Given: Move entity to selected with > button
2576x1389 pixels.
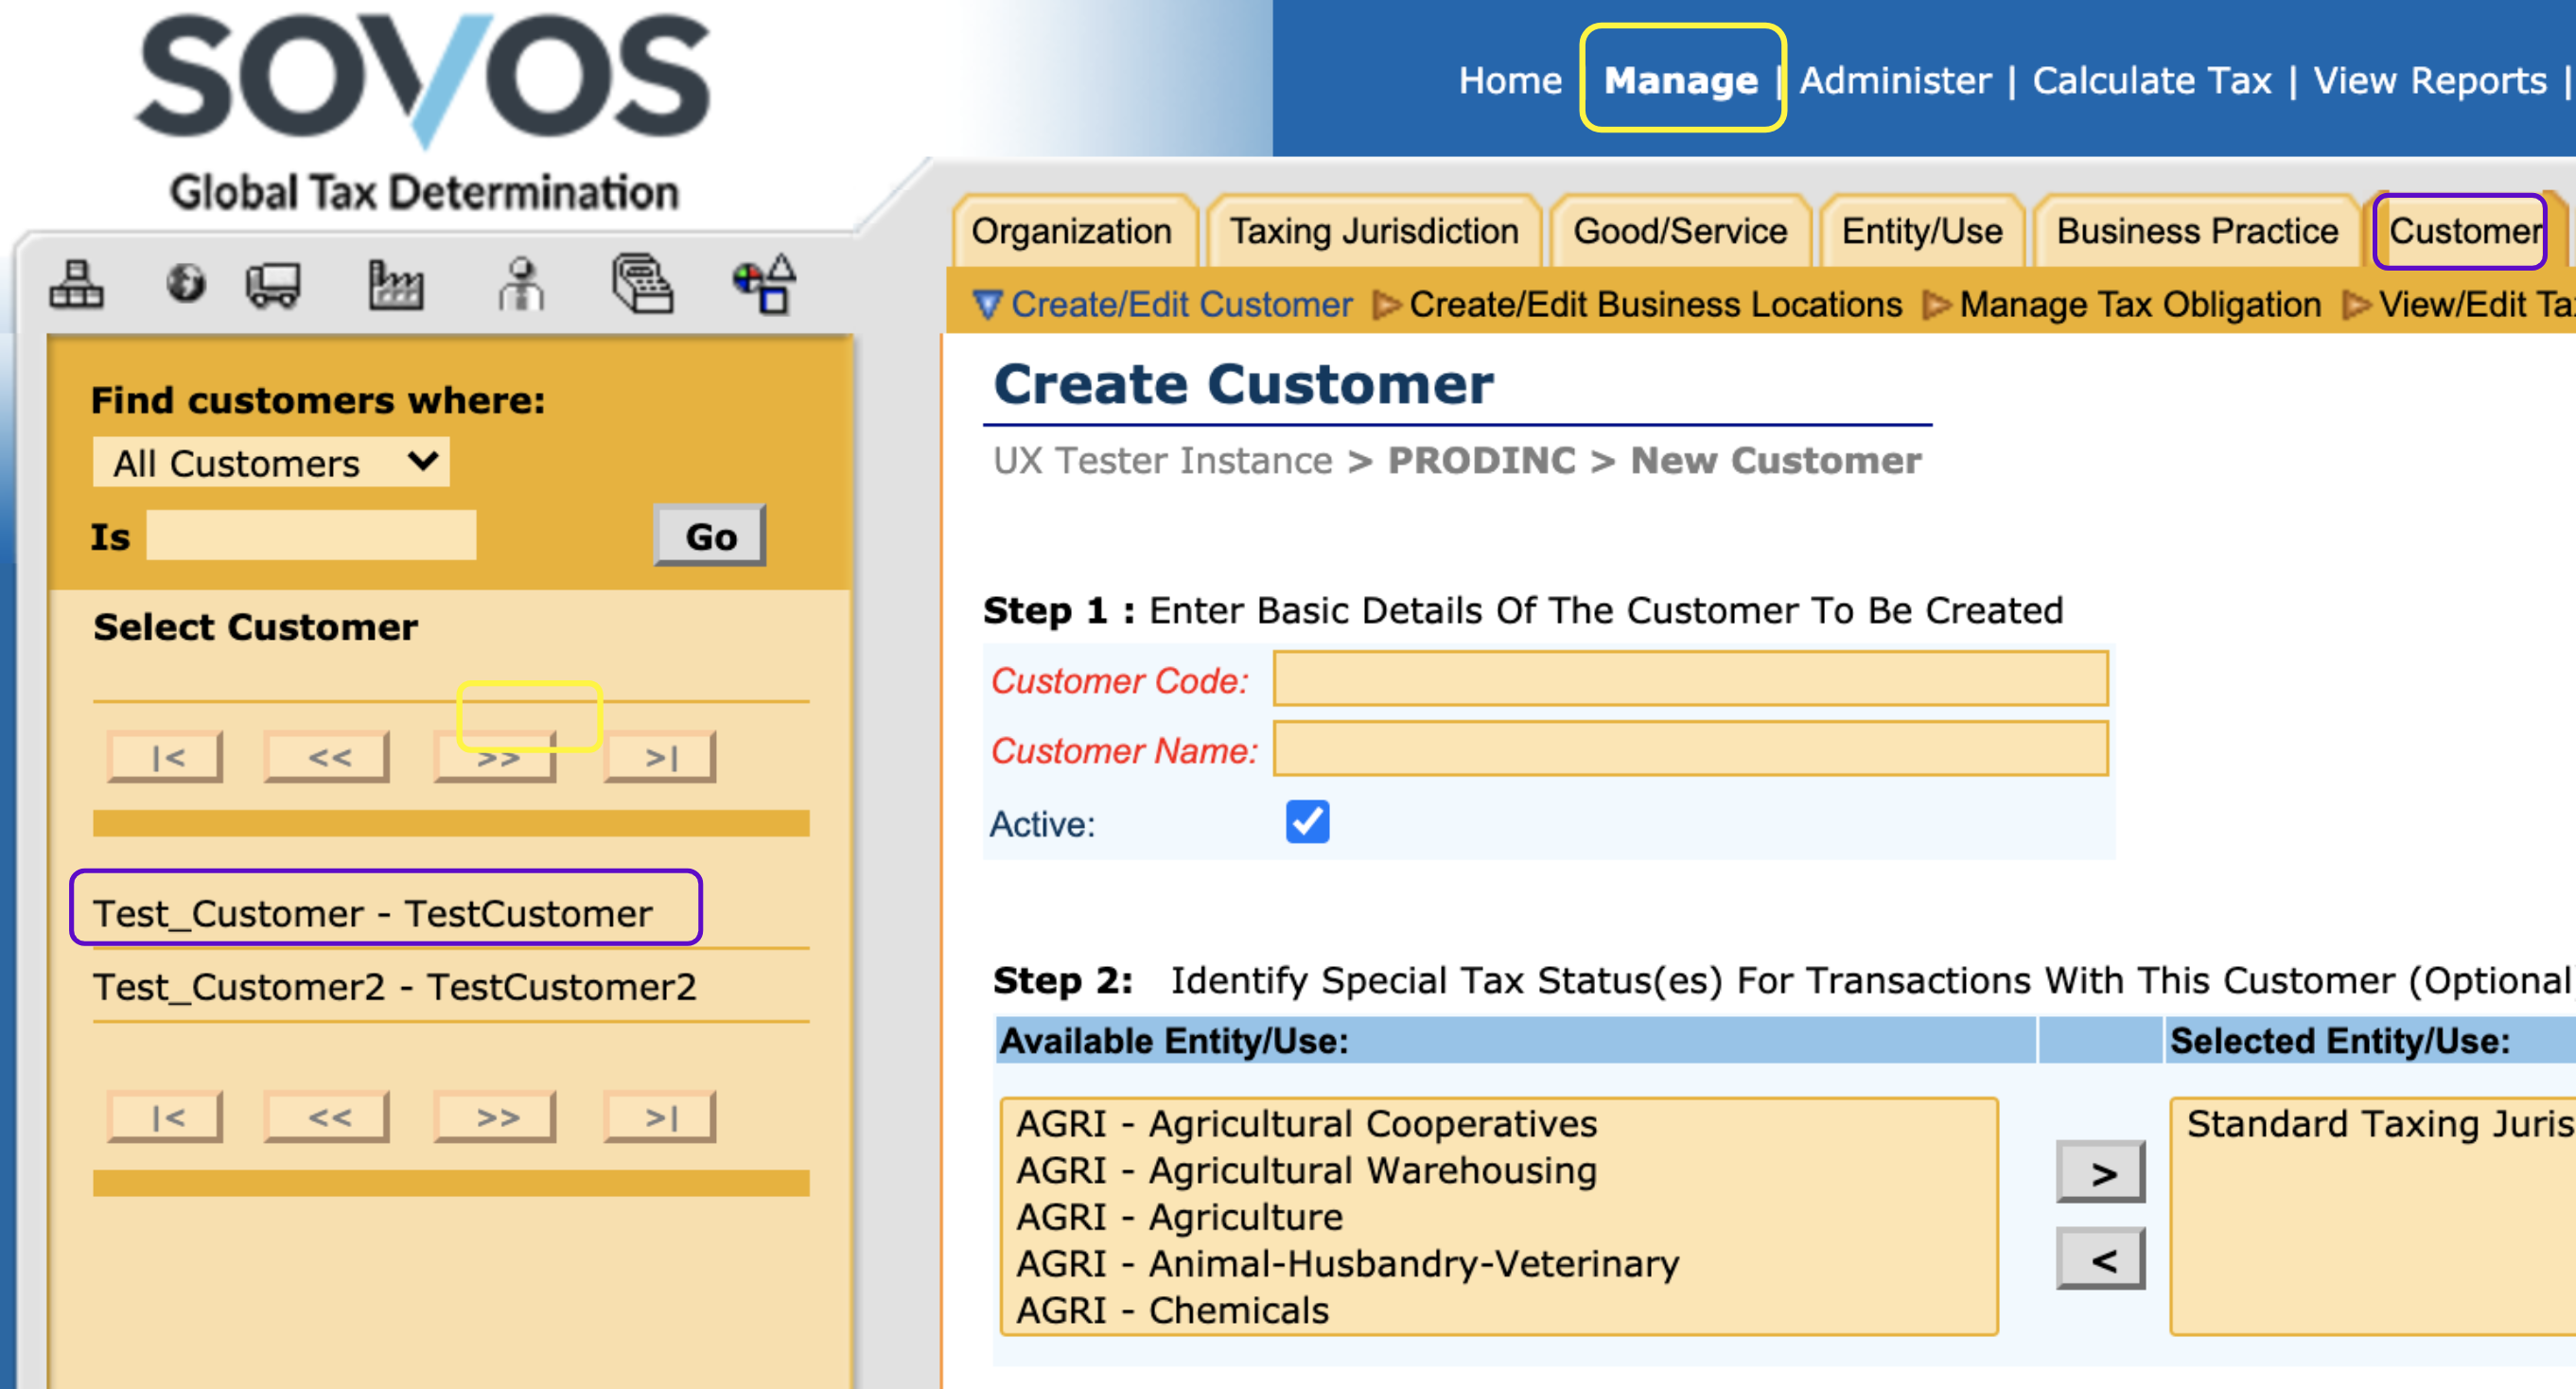Looking at the screenshot, I should pyautogui.click(x=2101, y=1172).
